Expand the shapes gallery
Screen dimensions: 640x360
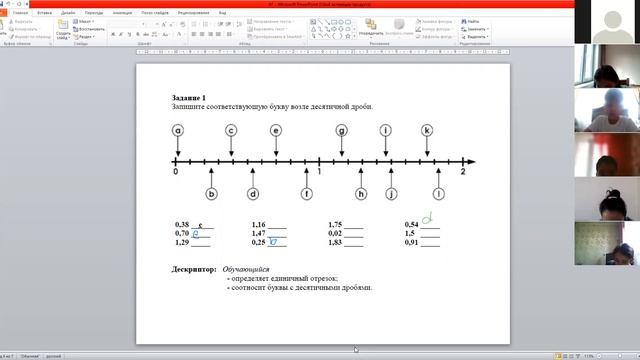click(x=354, y=37)
